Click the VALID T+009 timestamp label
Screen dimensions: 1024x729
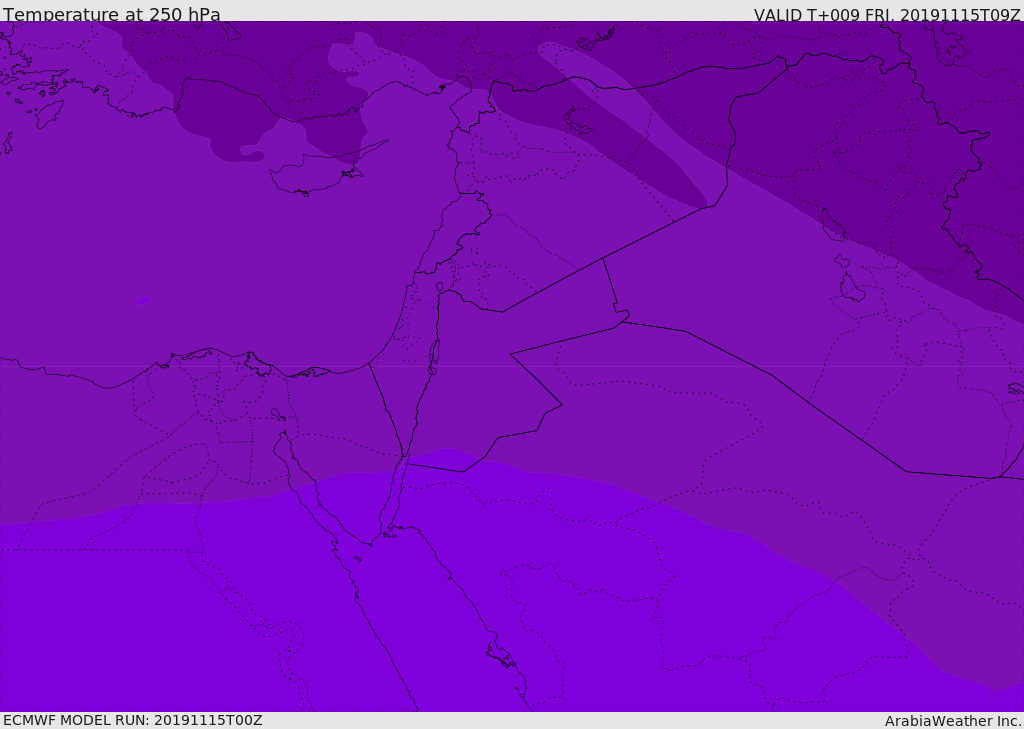point(887,14)
